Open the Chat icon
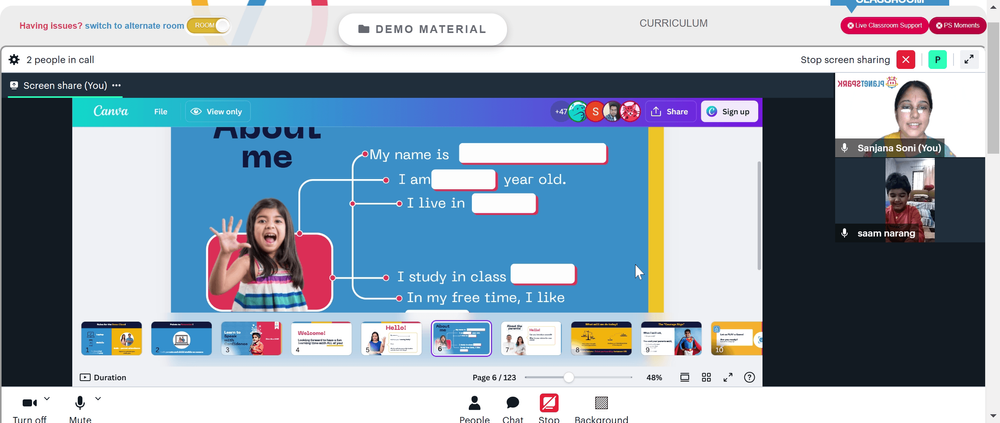Screen dimensions: 1000x423 tap(513, 403)
